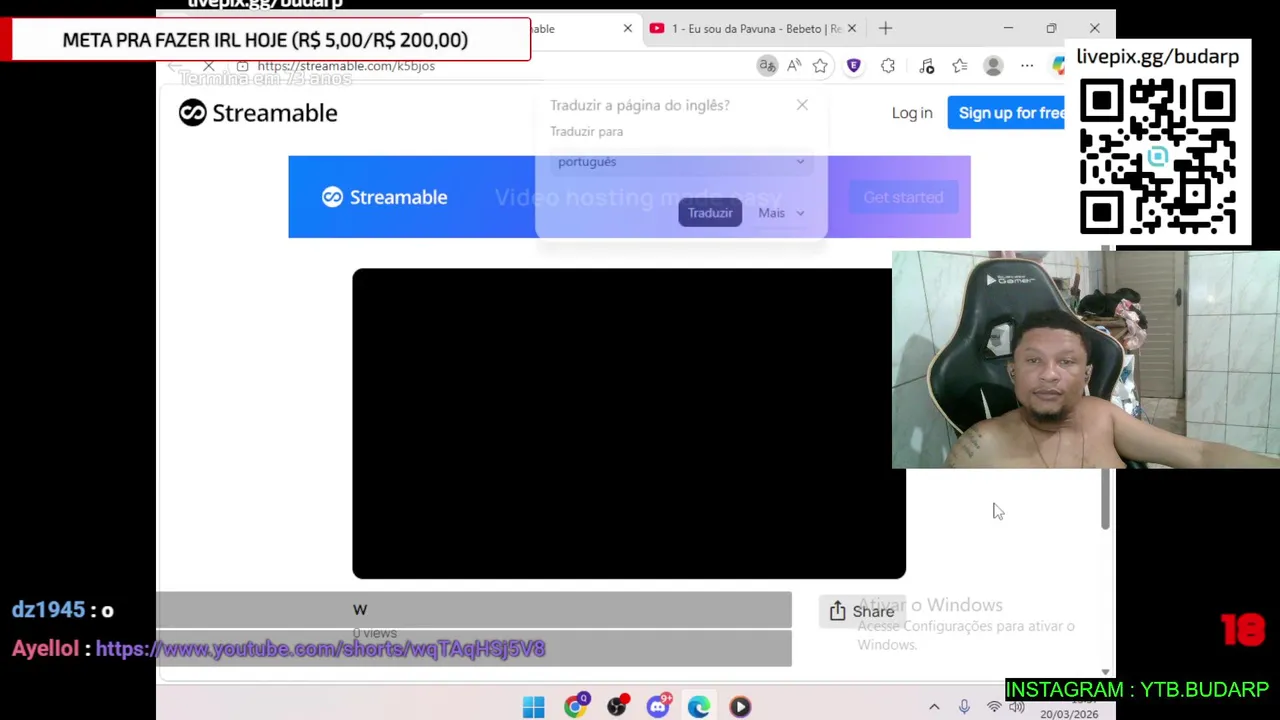The image size is (1280, 720).
Task: Close the Eu sou da Pavuna YouTube tab
Action: 852,28
